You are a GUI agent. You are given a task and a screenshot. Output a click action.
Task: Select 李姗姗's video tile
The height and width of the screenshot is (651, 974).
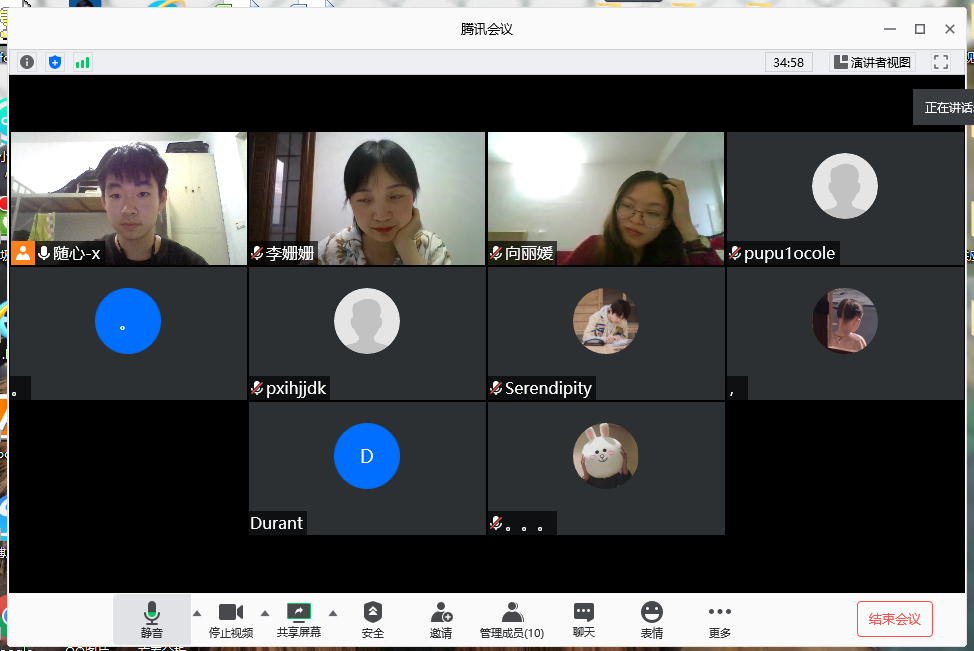[x=367, y=198]
